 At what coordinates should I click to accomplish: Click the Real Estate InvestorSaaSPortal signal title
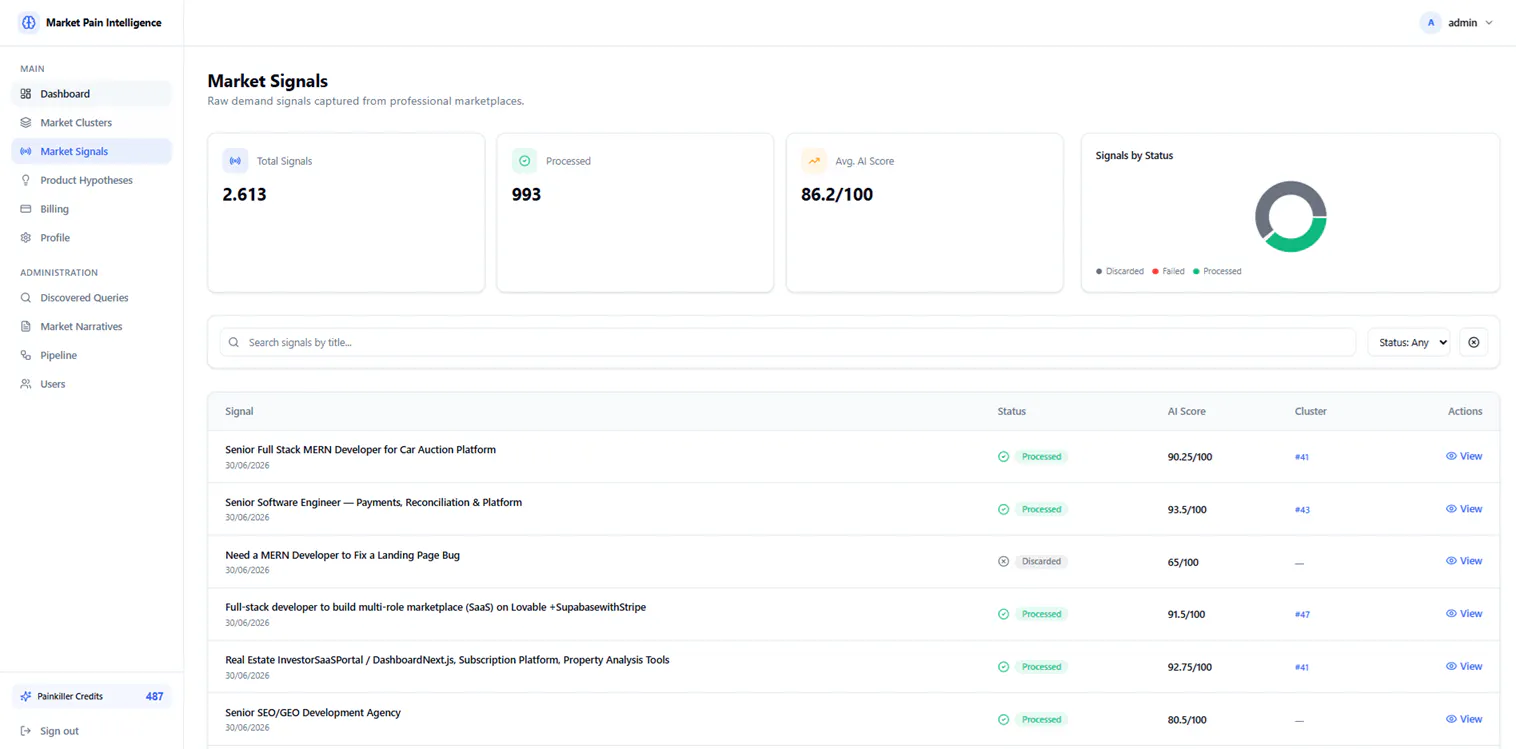tap(447, 660)
